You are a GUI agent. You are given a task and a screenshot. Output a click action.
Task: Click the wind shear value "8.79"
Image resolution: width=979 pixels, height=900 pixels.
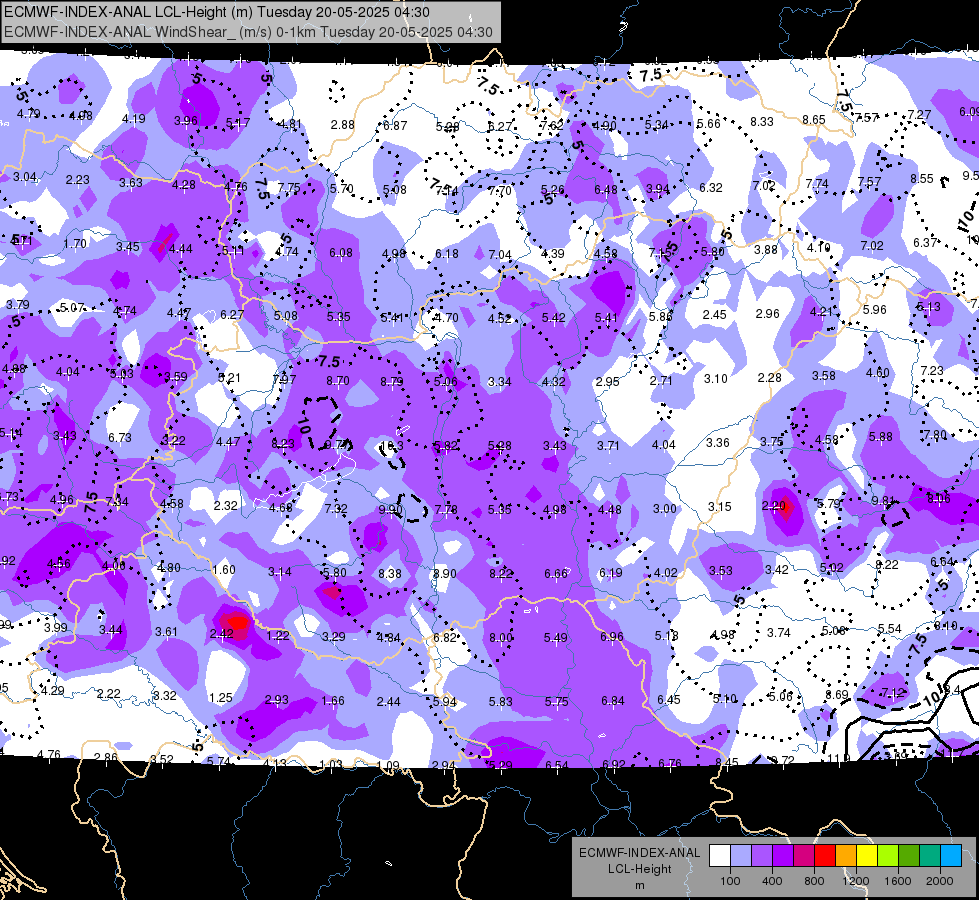pos(391,382)
